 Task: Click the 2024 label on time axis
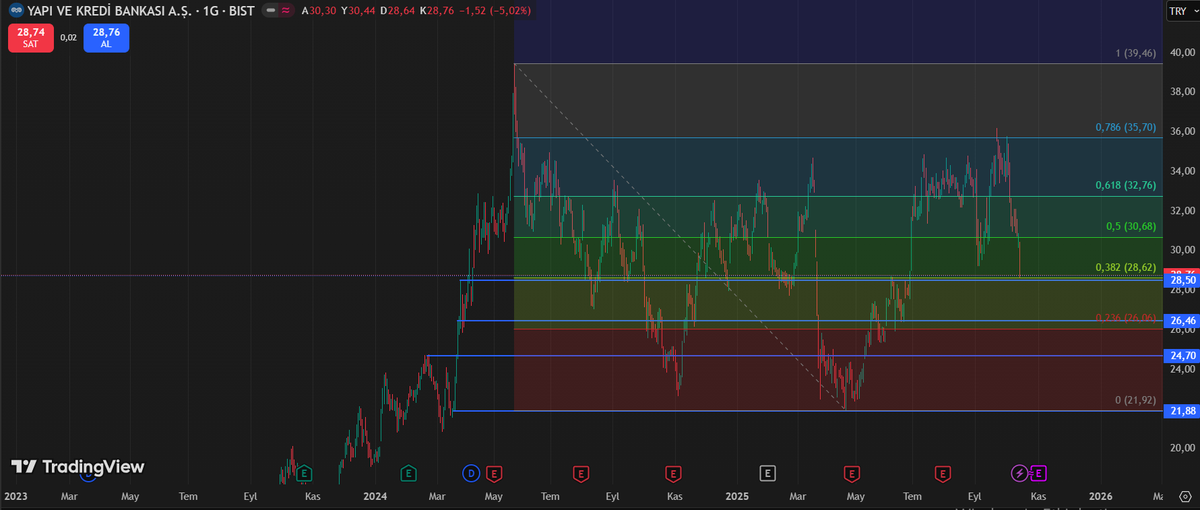(x=375, y=496)
